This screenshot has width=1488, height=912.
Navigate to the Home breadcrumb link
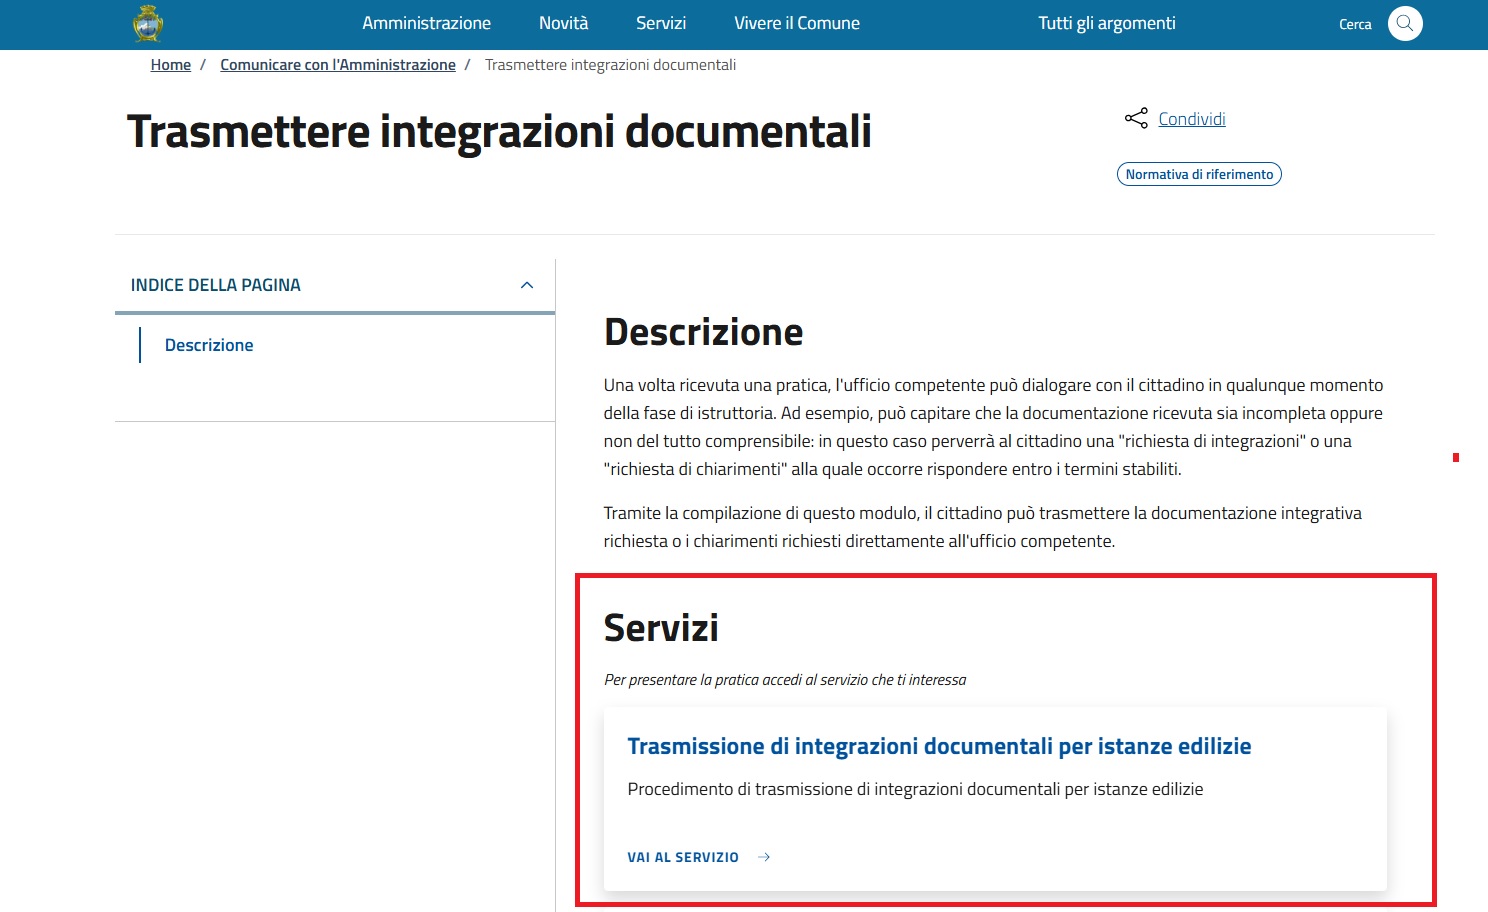(x=171, y=65)
